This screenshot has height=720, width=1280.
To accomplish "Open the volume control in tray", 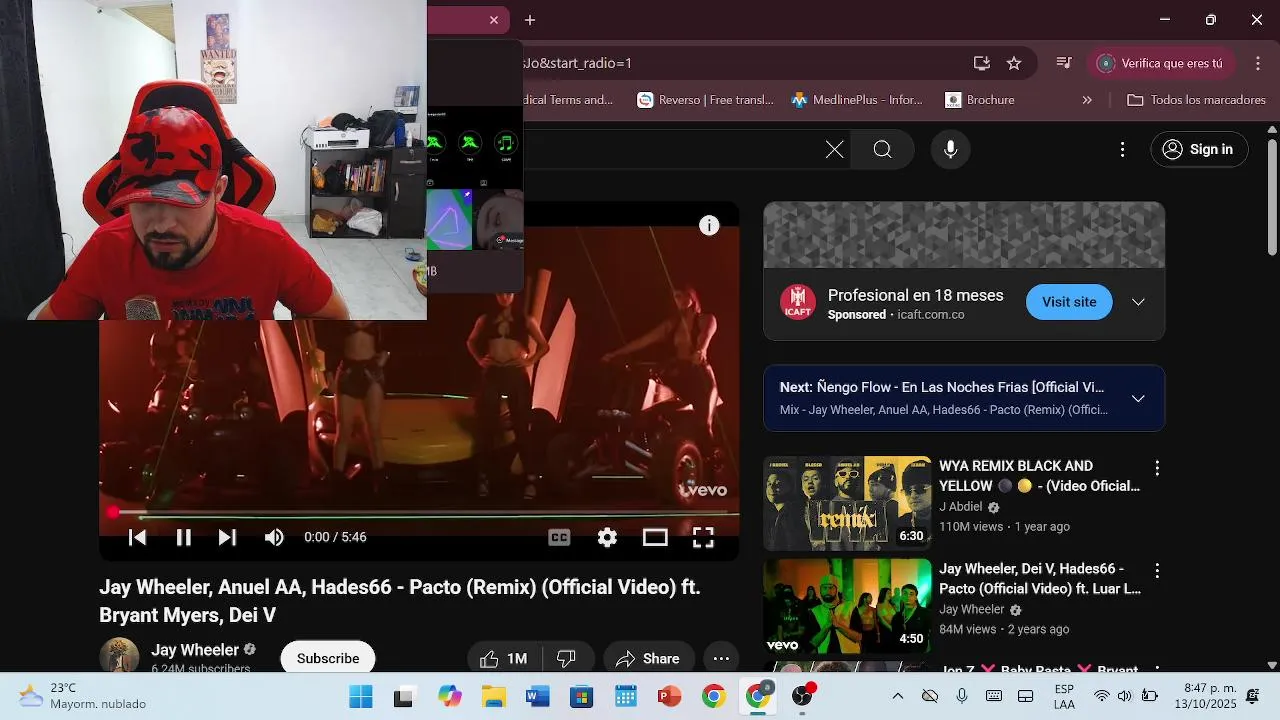I will 1124,696.
